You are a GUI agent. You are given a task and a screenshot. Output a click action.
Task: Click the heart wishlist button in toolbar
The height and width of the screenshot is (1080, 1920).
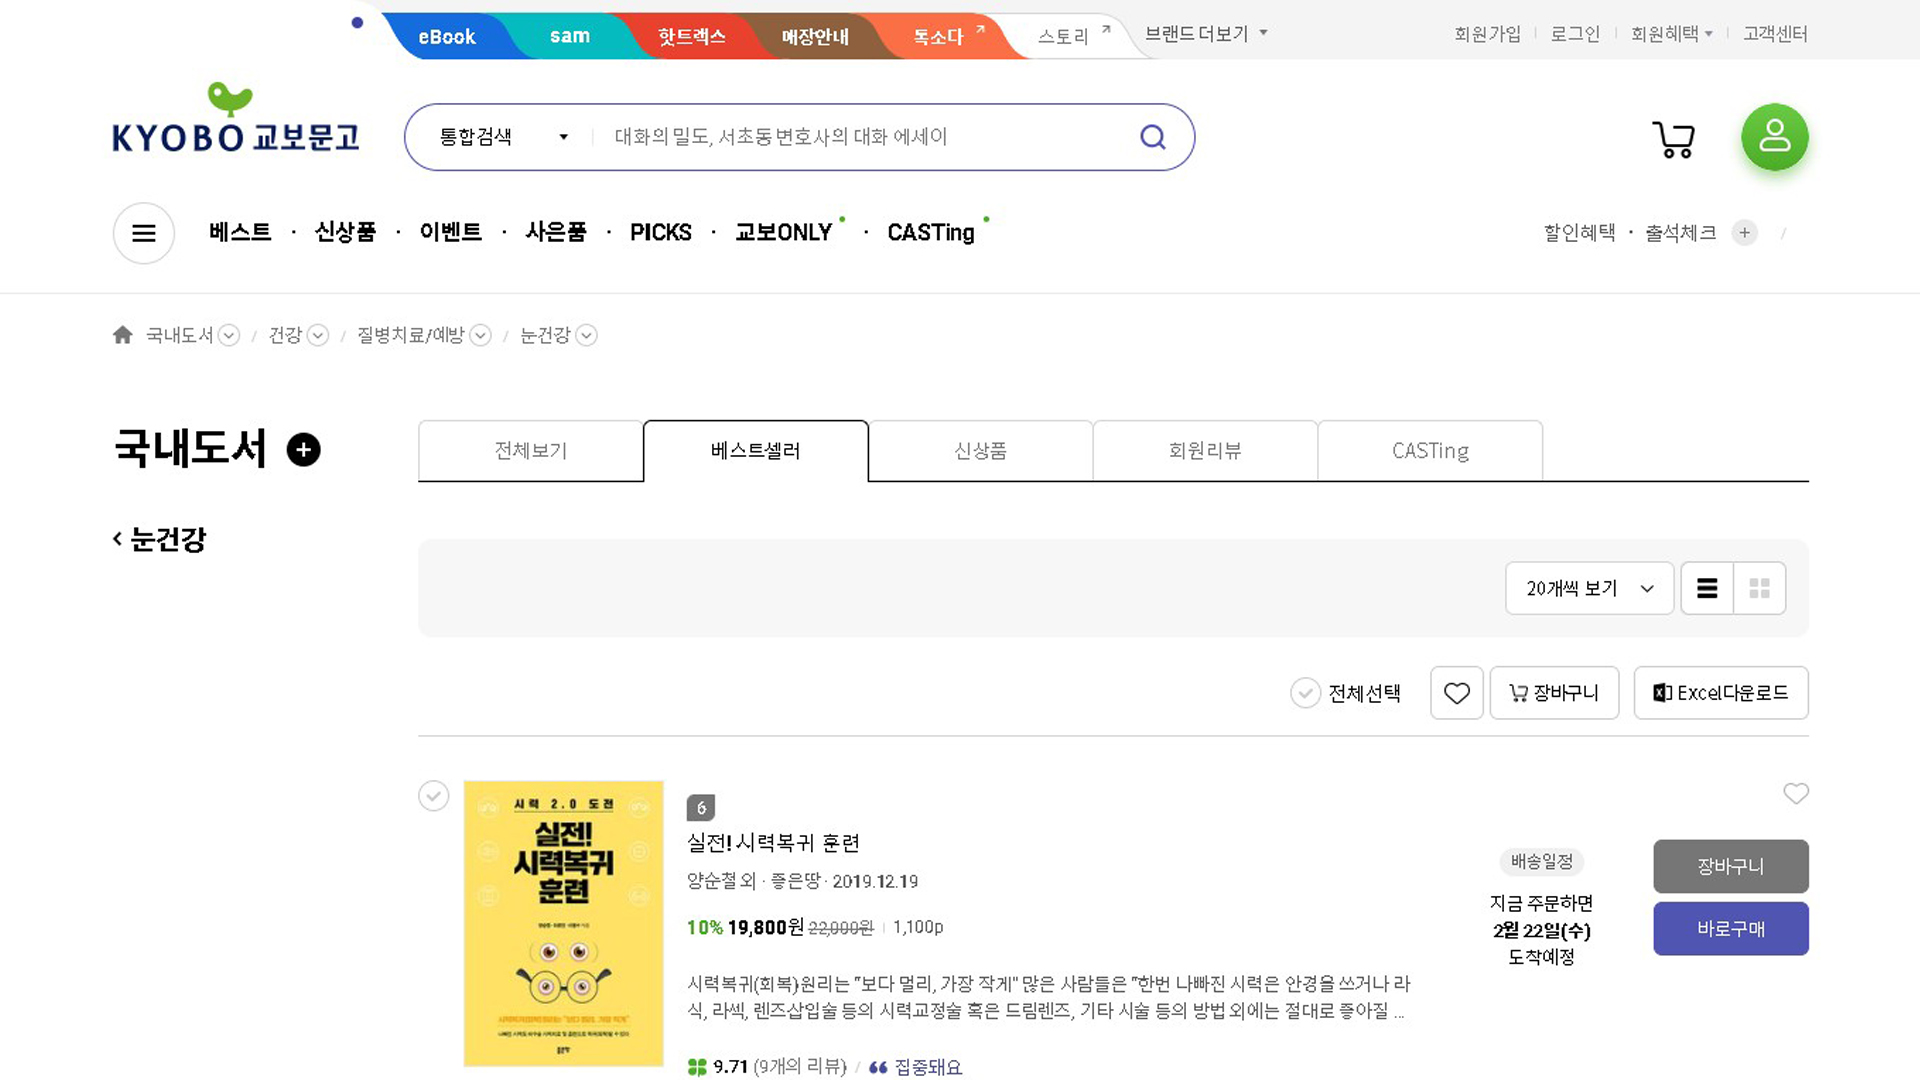pos(1456,693)
